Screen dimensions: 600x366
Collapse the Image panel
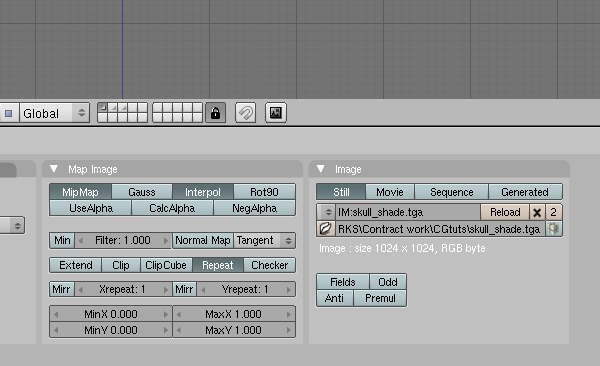[321, 169]
